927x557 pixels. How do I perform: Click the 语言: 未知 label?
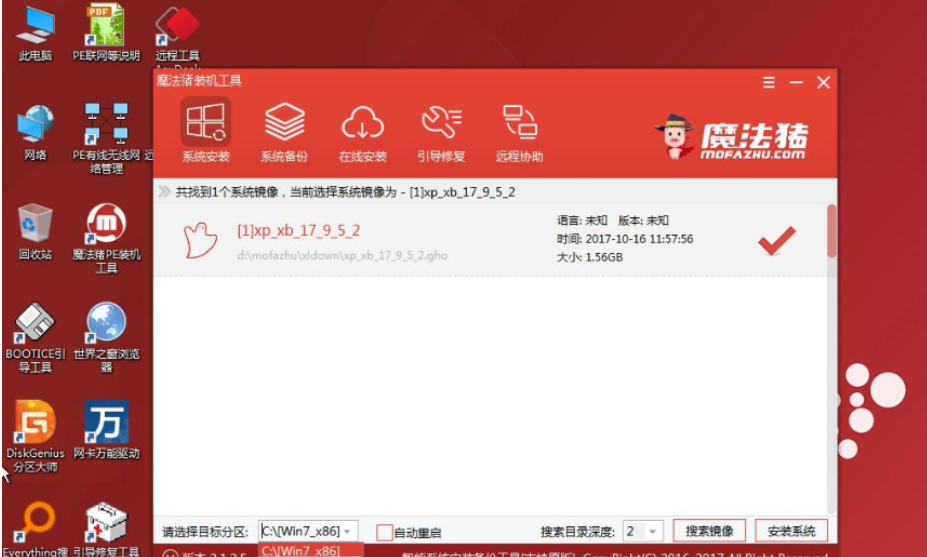pos(582,221)
